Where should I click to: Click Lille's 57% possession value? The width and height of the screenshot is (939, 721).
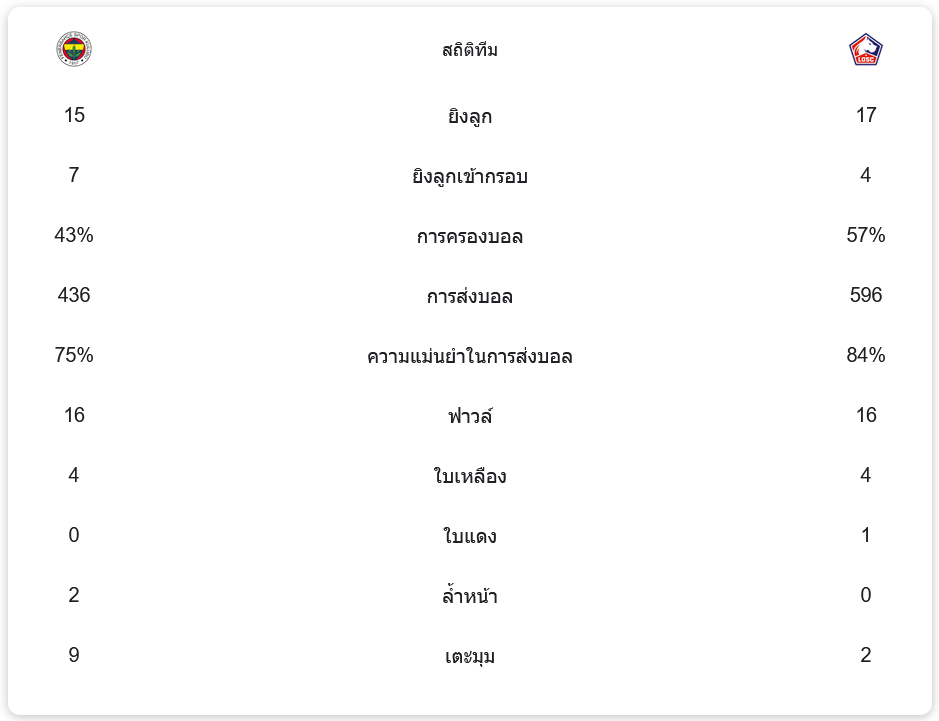click(865, 235)
